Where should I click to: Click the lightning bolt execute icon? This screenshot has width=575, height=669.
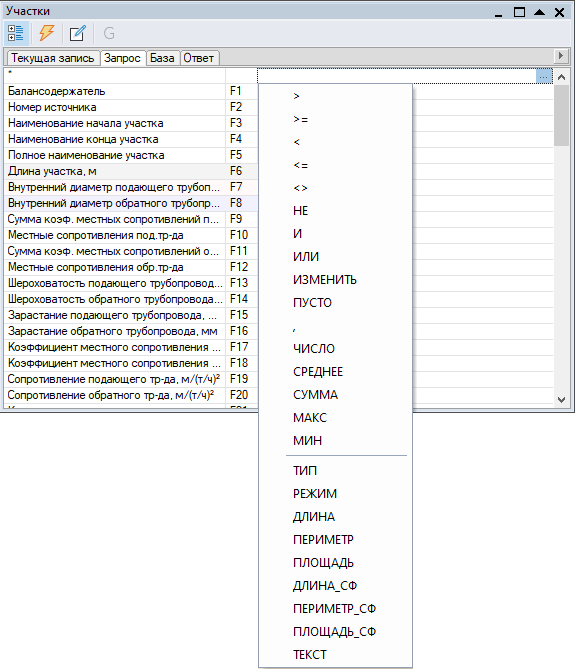pos(47,33)
